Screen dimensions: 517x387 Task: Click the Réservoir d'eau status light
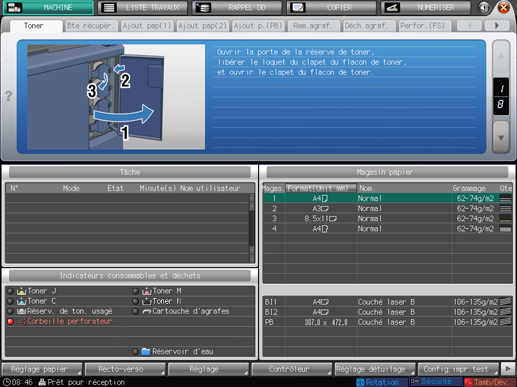(135, 352)
